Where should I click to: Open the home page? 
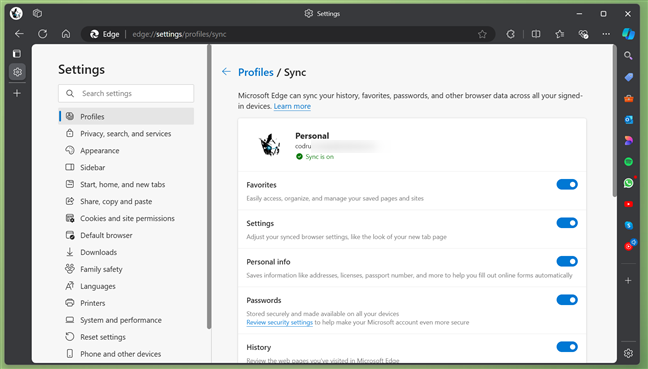(x=66, y=34)
